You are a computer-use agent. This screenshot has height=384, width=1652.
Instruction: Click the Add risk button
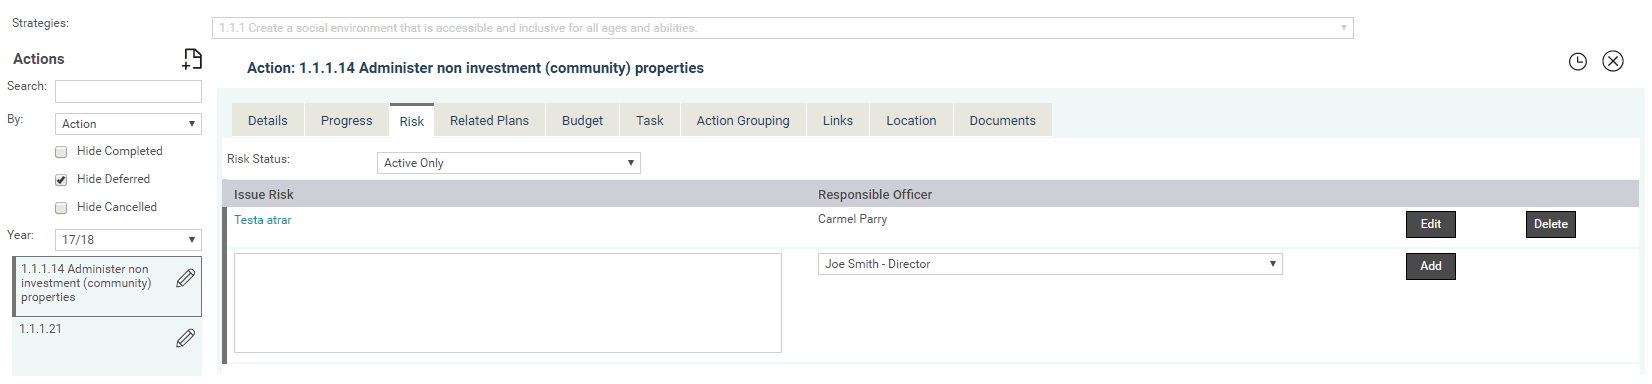tap(1431, 266)
